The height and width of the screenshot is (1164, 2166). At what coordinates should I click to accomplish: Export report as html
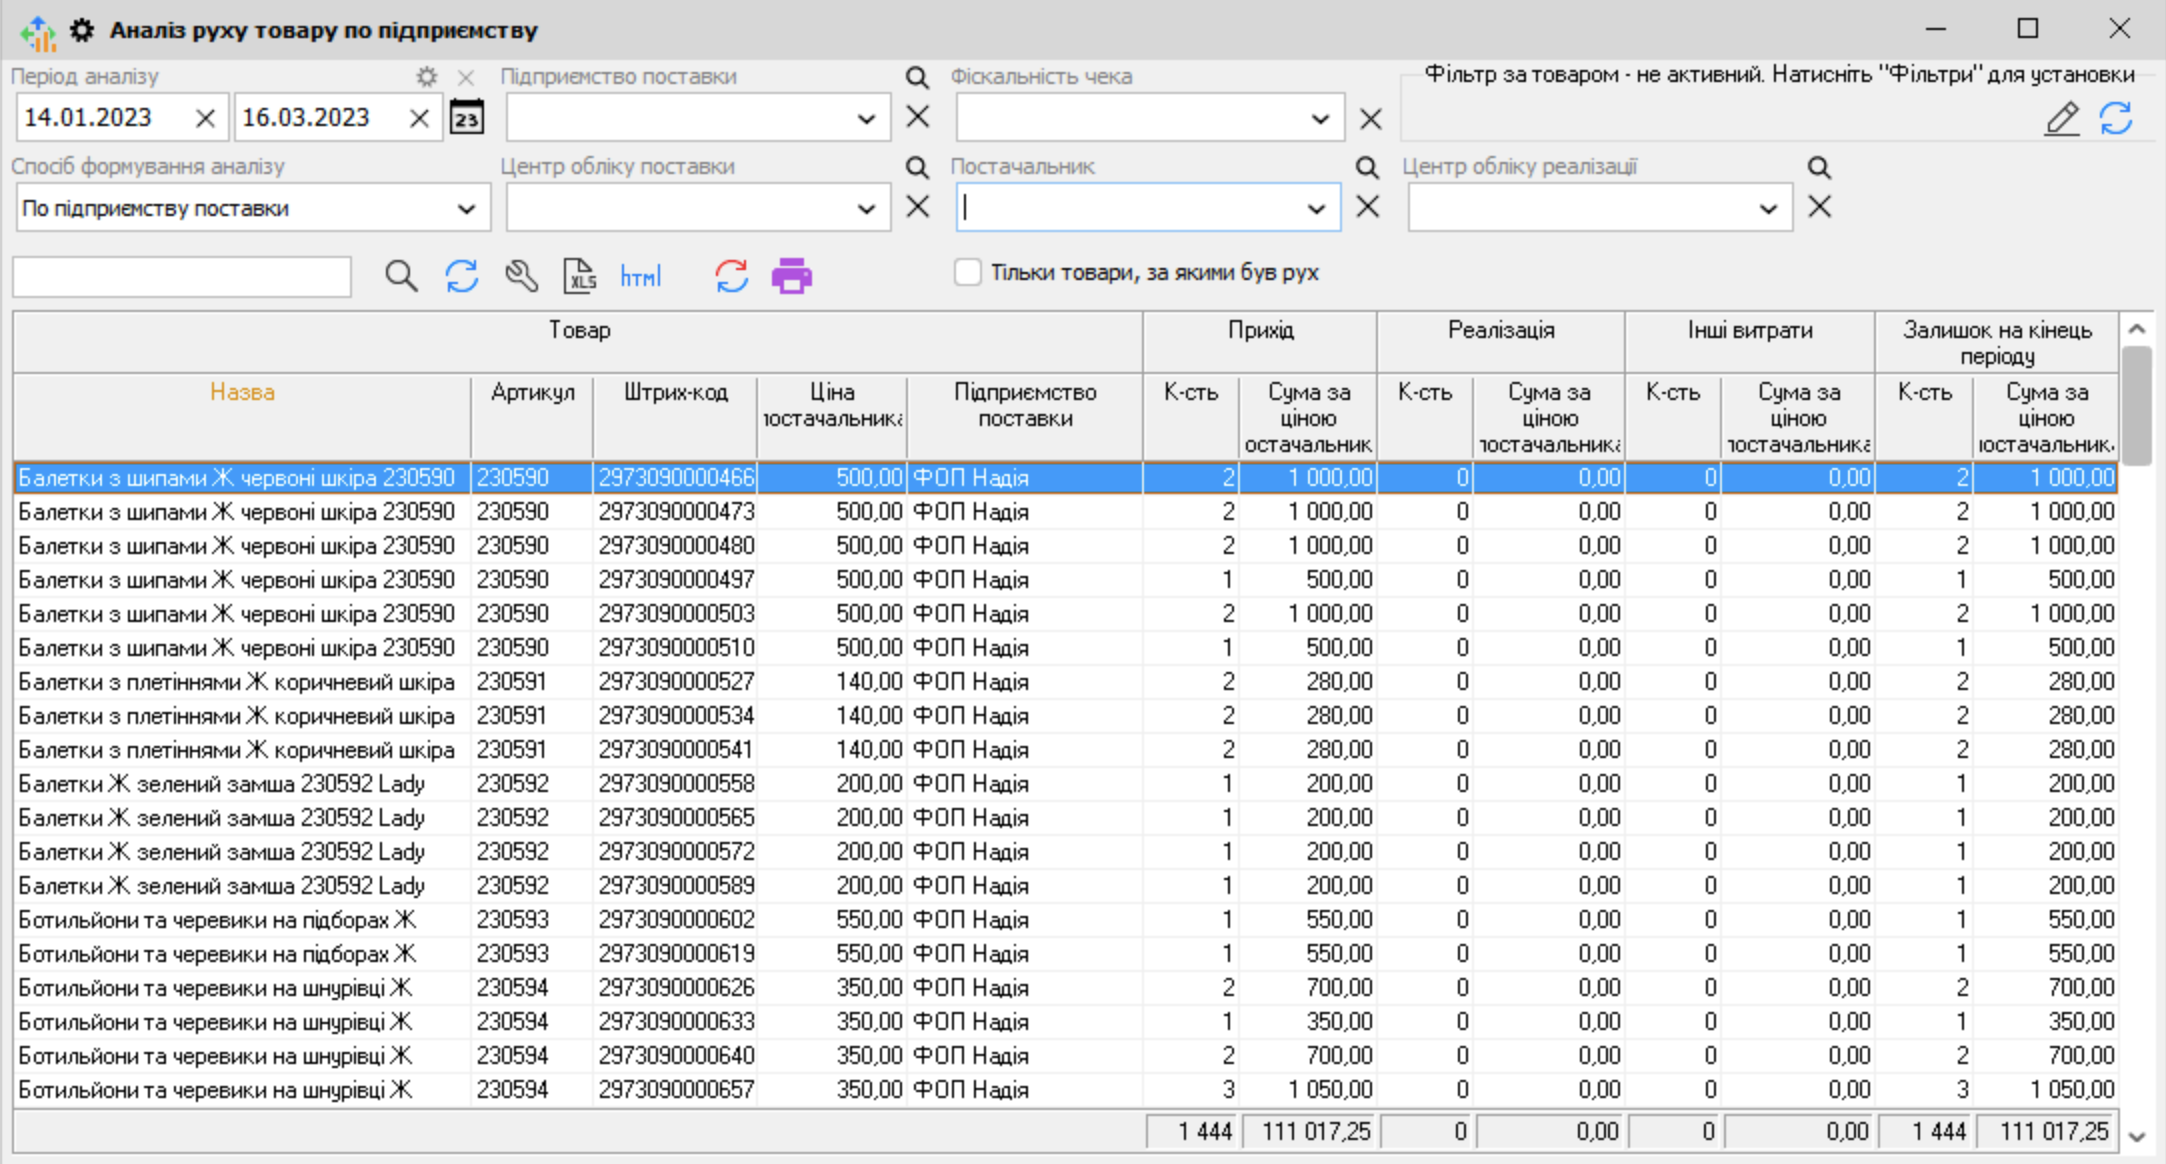tap(640, 276)
